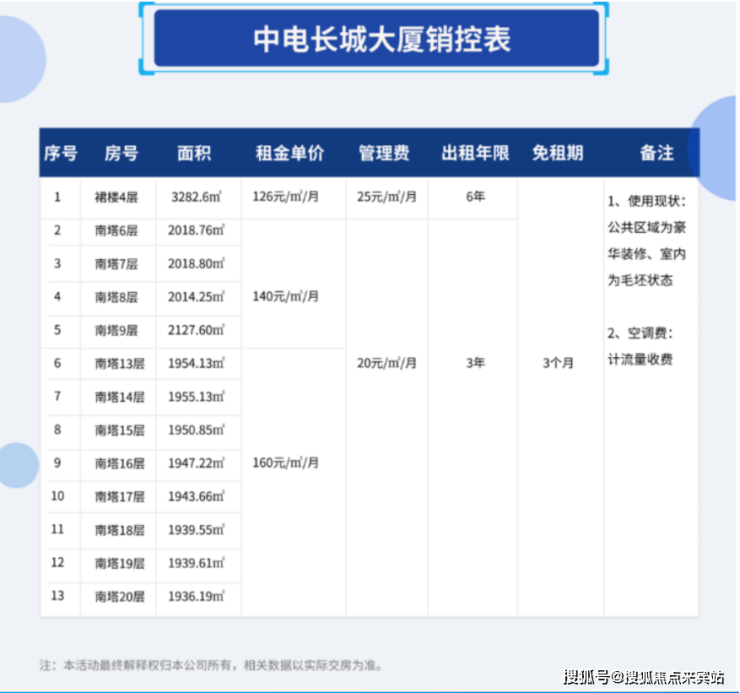Select the 出租年限 column header
The height and width of the screenshot is (693, 740).
coord(475,153)
